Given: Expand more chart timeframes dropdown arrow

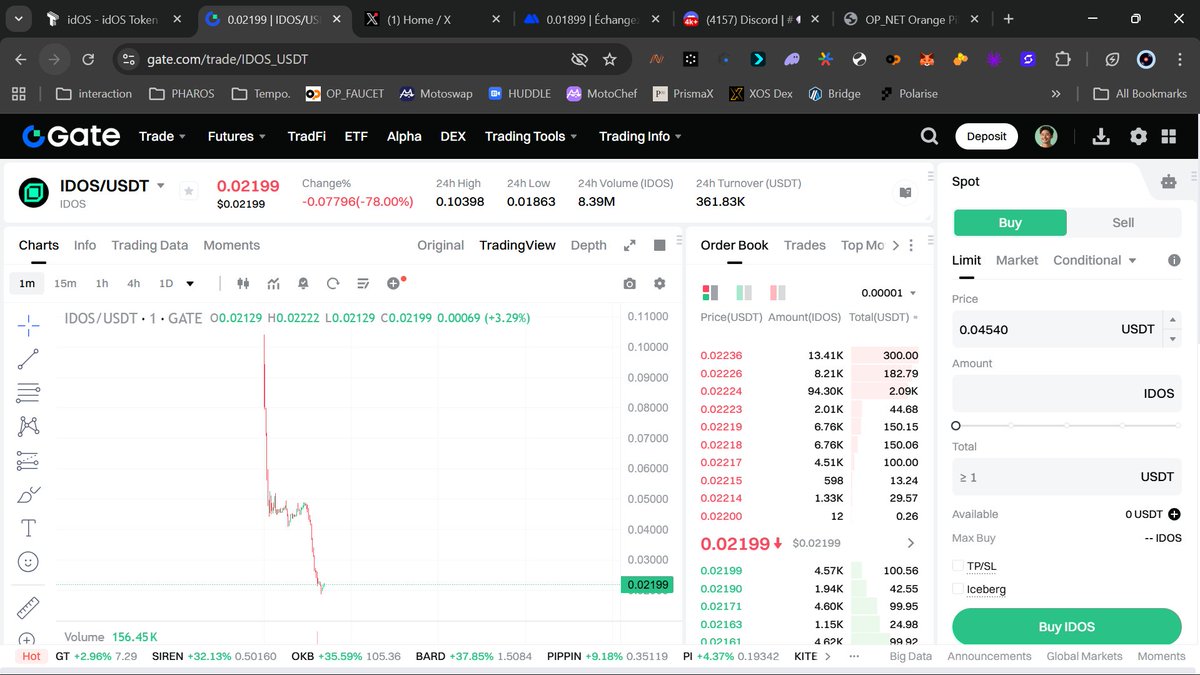Looking at the screenshot, I should point(190,284).
